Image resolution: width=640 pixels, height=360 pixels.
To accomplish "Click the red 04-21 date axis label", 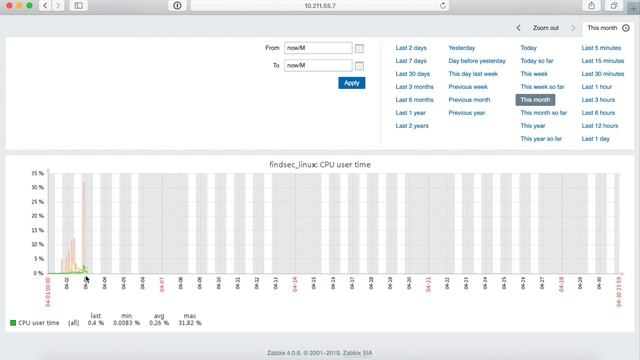I will pos(428,284).
